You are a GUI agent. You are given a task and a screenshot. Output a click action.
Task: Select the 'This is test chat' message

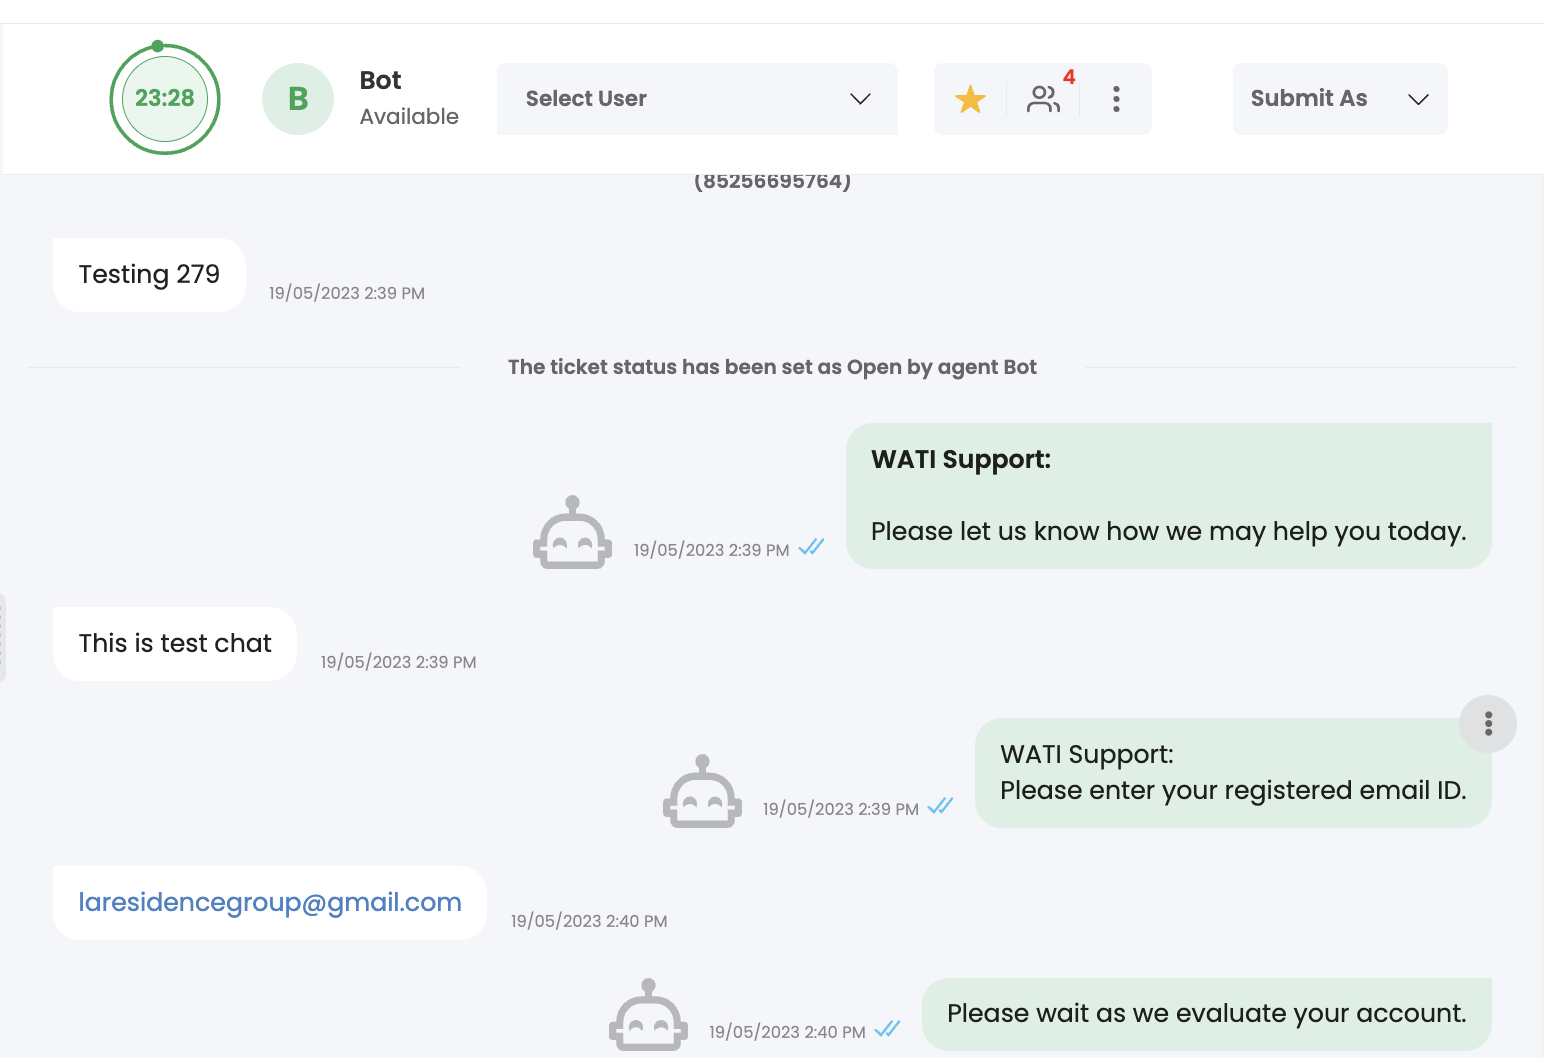175,644
